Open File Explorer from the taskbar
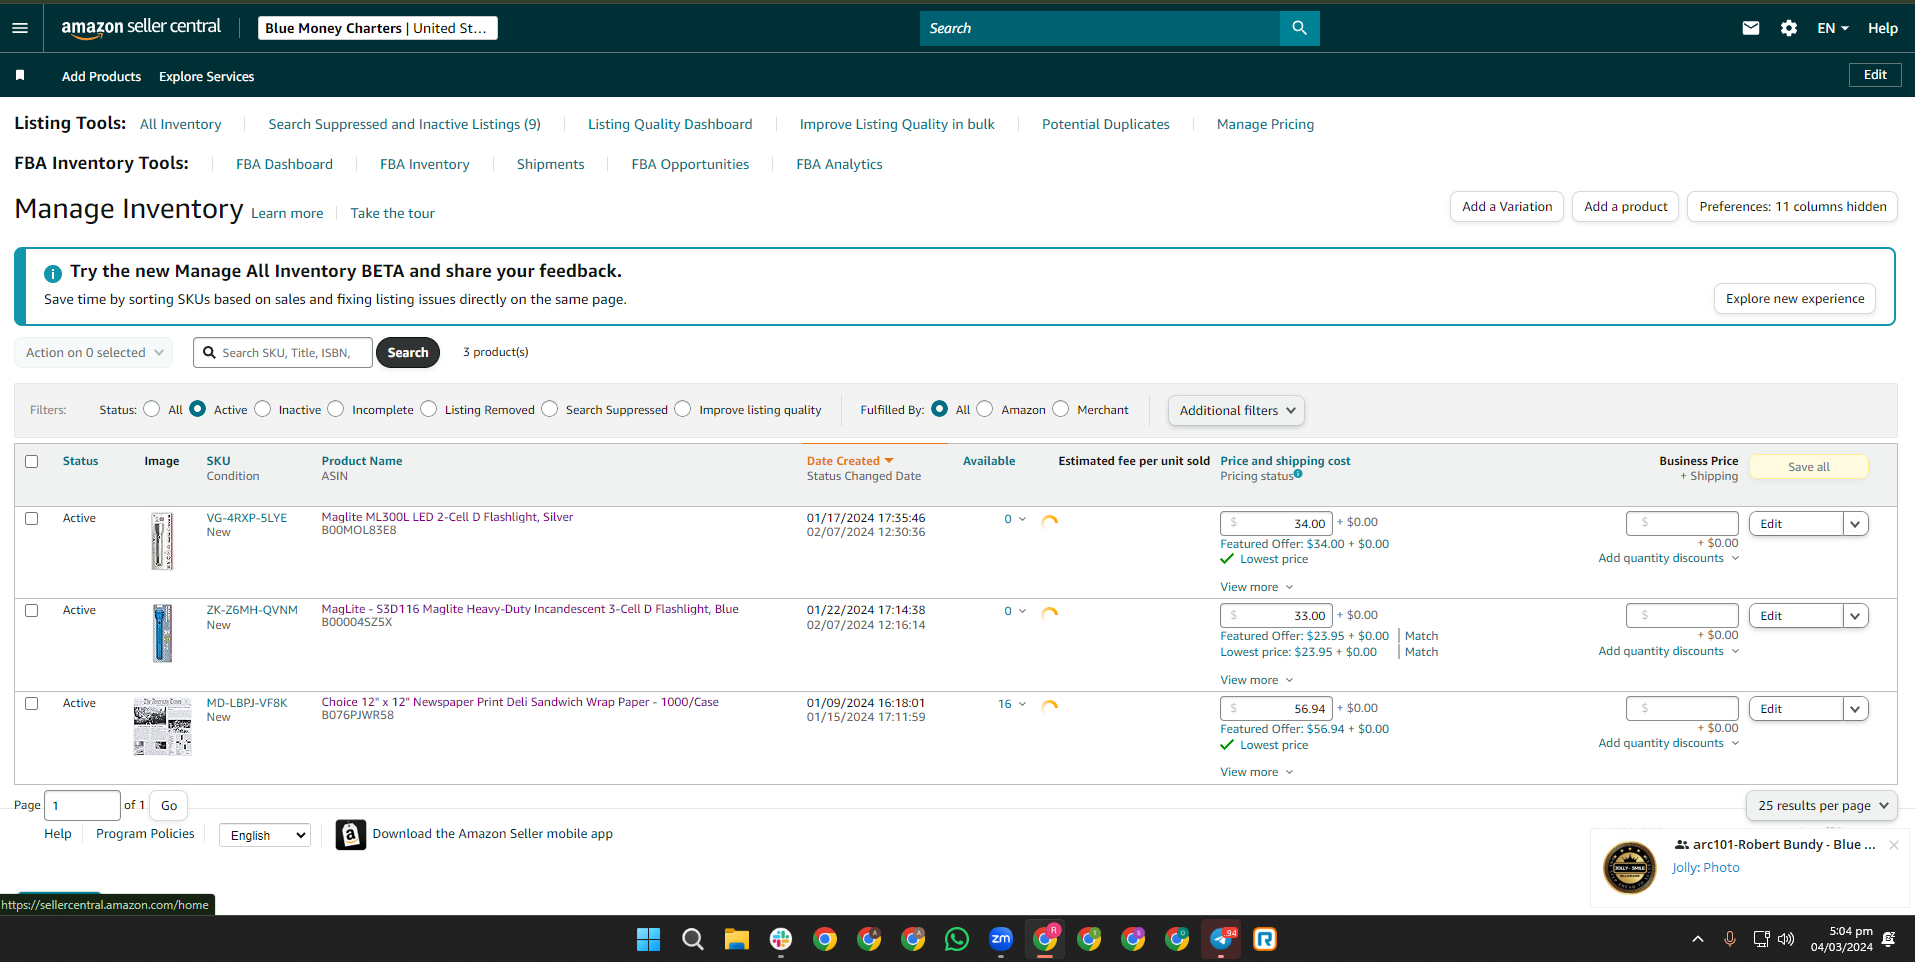 click(737, 939)
